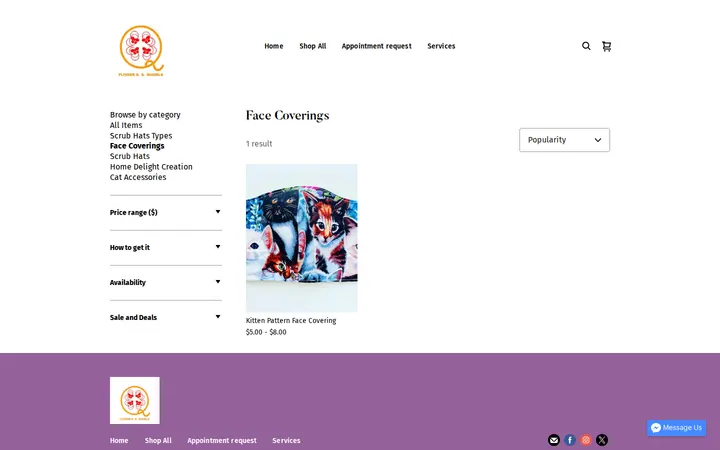
Task: Click Kitten Pattern Face Covering title
Action: [x=291, y=321]
